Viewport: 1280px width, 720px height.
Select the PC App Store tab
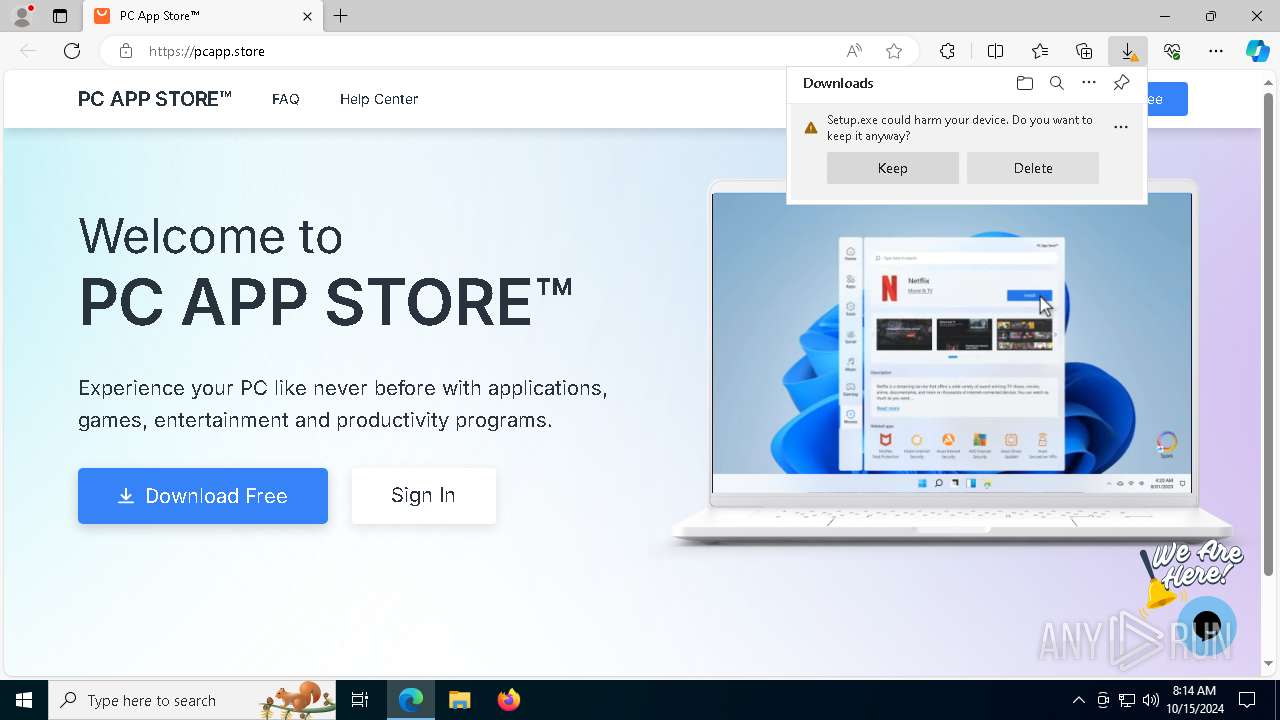pyautogui.click(x=203, y=16)
